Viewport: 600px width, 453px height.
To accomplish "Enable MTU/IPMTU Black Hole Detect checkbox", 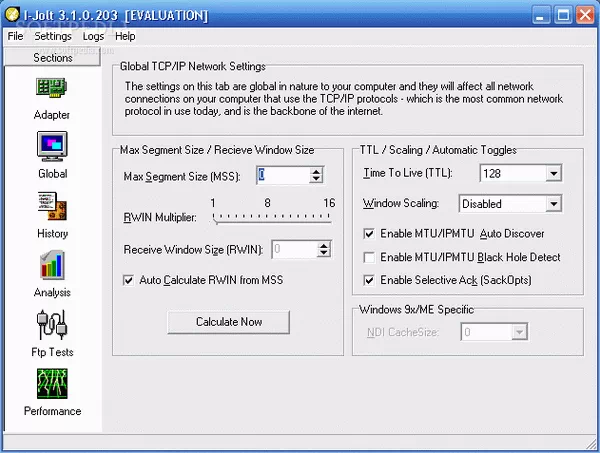I will click(x=369, y=257).
